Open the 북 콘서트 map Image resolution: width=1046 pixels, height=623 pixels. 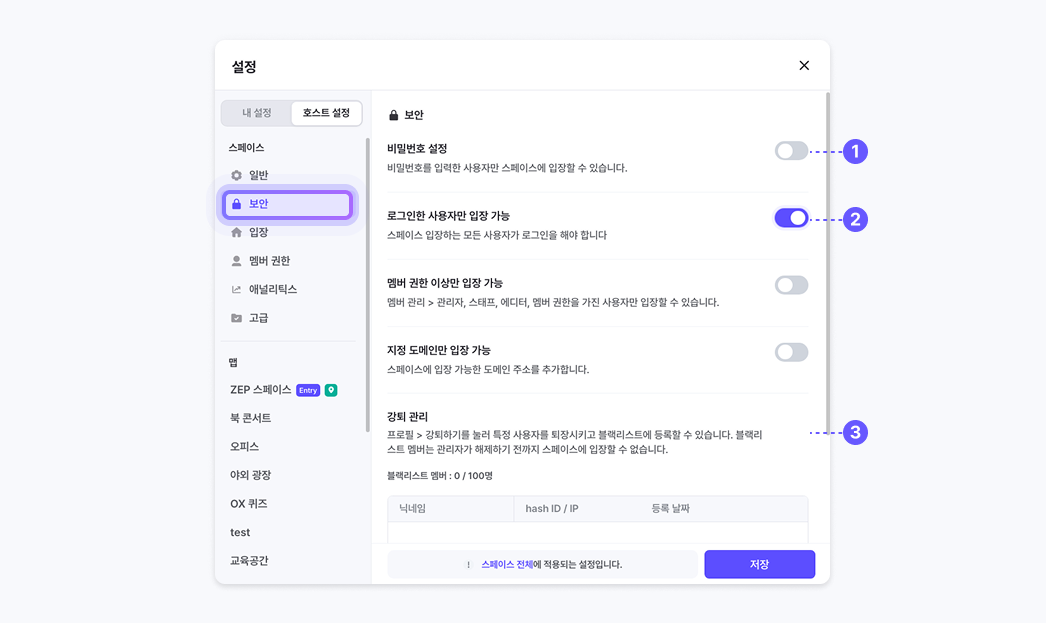pyautogui.click(x=251, y=418)
